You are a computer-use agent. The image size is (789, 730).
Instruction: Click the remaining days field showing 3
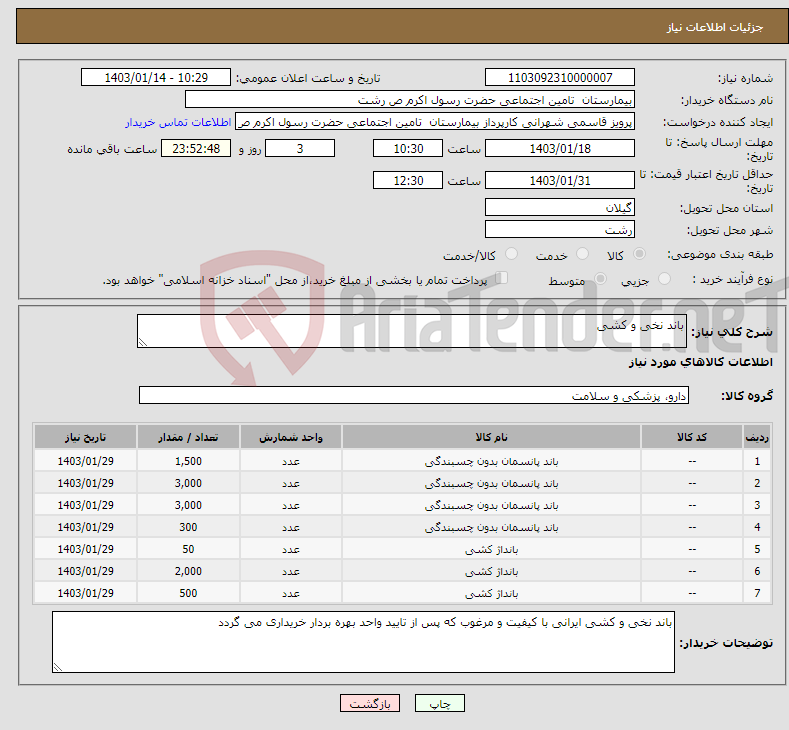tap(300, 148)
